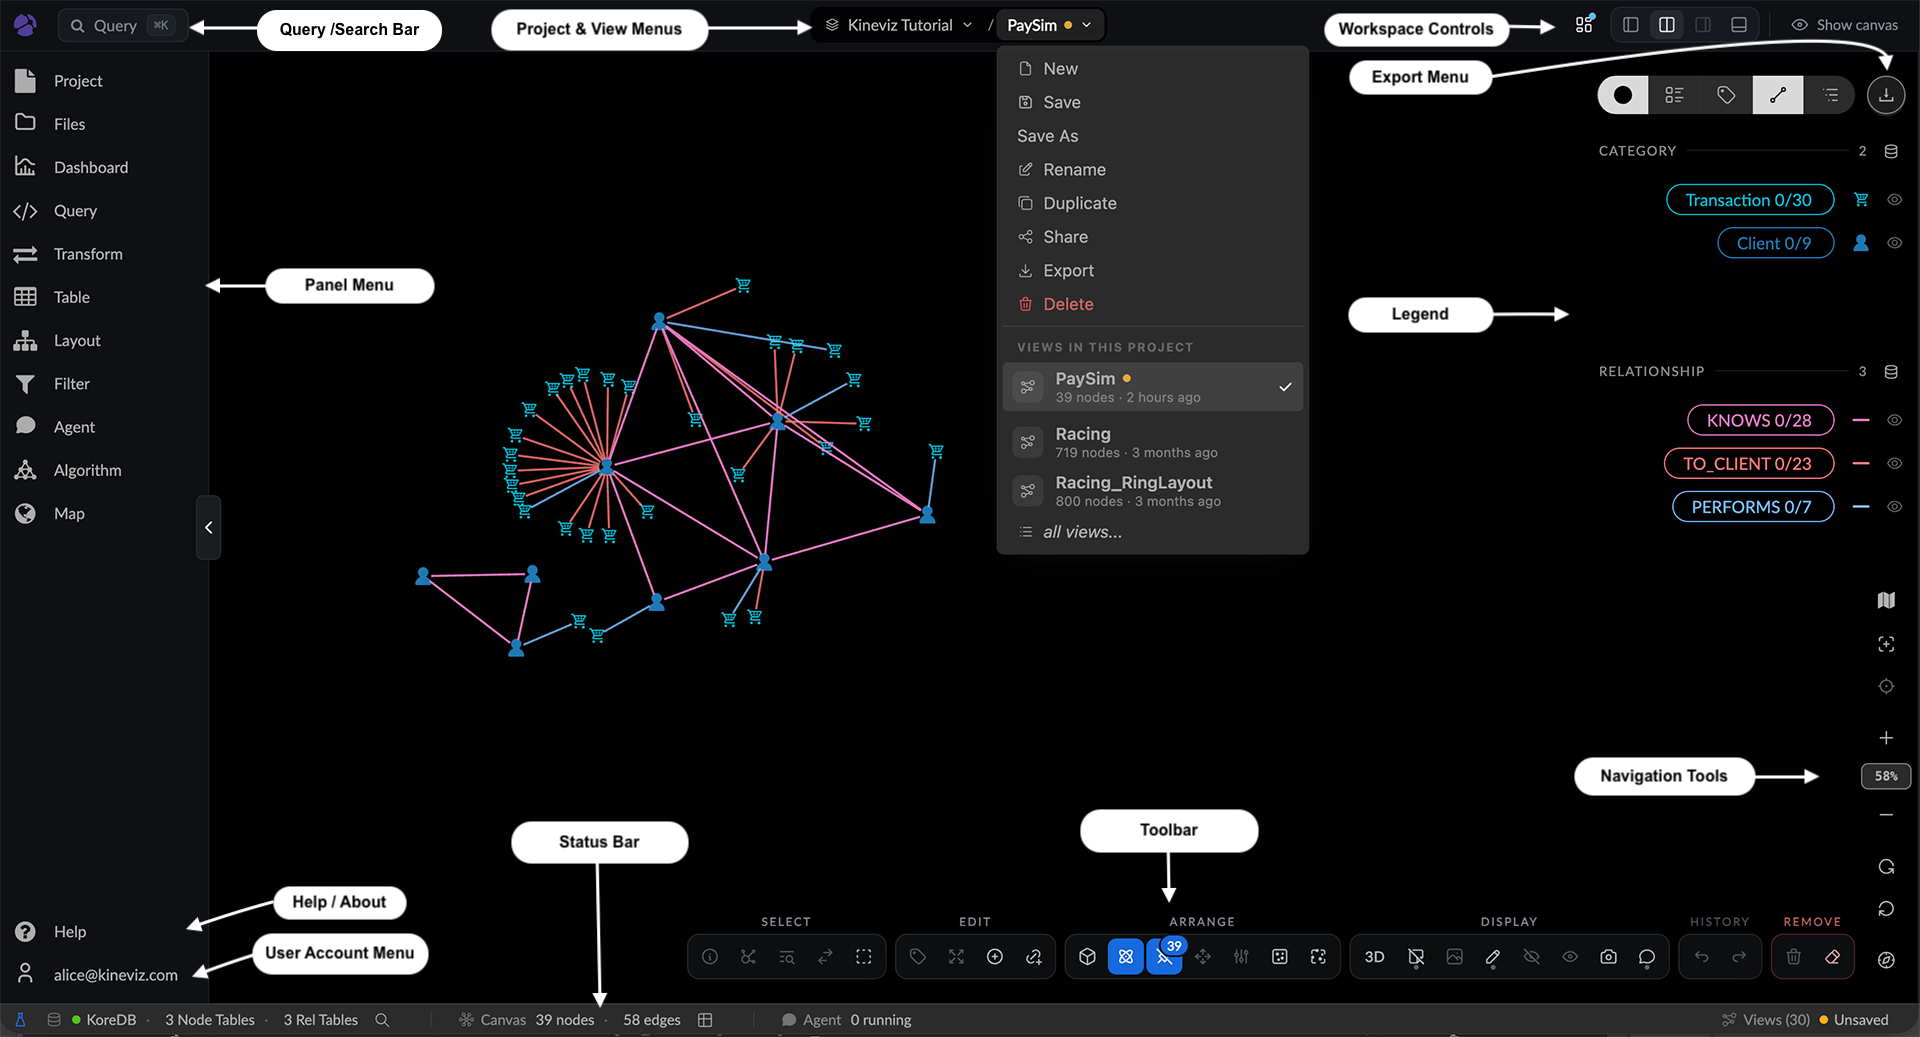Click the sliders icon in Arrange group
The image size is (1920, 1037).
pyautogui.click(x=1241, y=957)
